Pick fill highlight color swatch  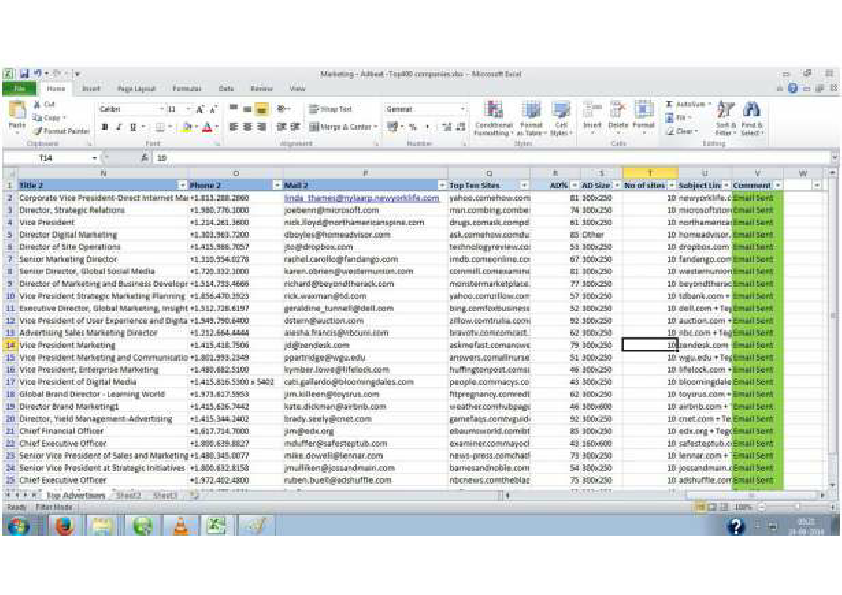[x=186, y=127]
